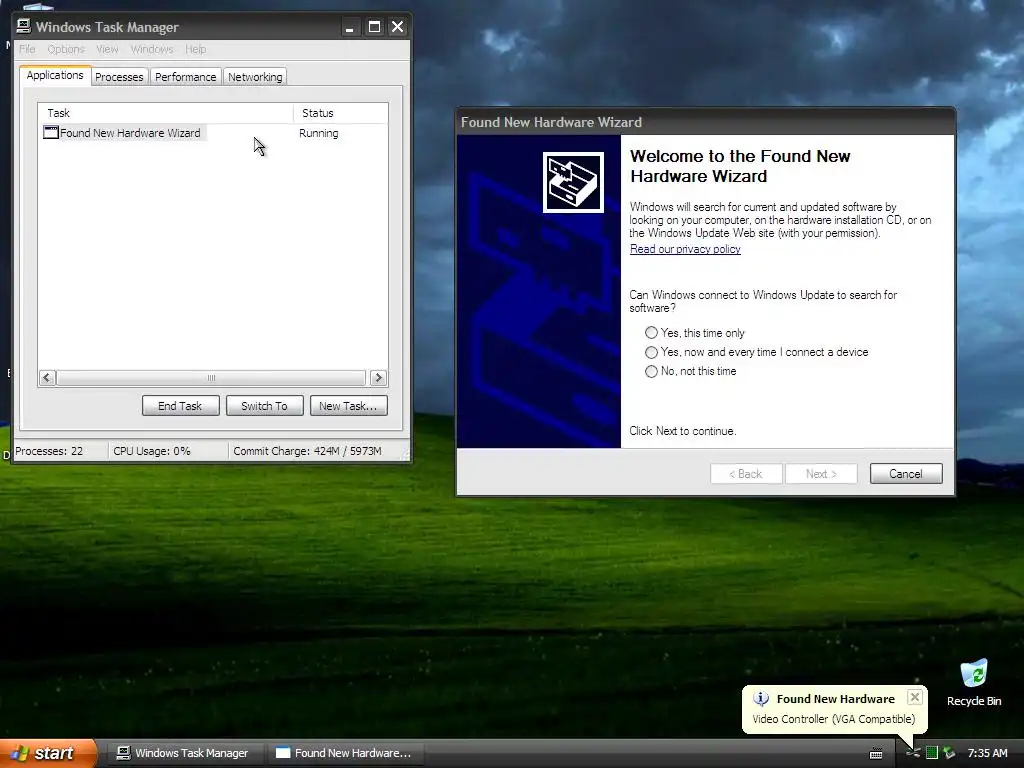The height and width of the screenshot is (768, 1024).
Task: Sort by the Status column header
Action: [340, 113]
